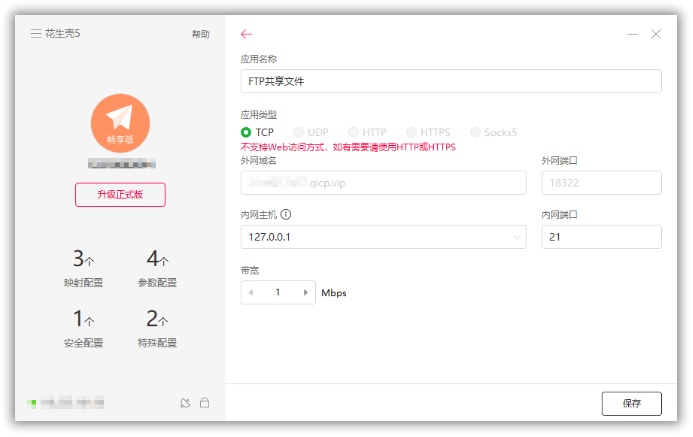The image size is (693, 437).
Task: Decrease bandwidth with the left stepper arrow
Action: coord(251,293)
